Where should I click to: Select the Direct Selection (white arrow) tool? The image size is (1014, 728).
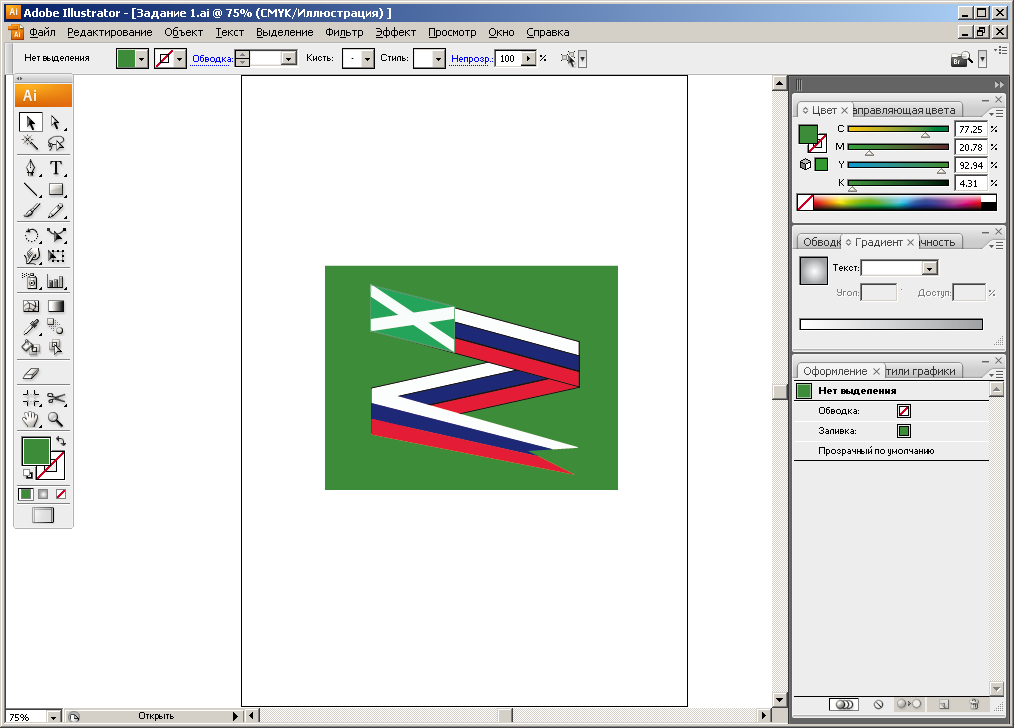pyautogui.click(x=56, y=122)
